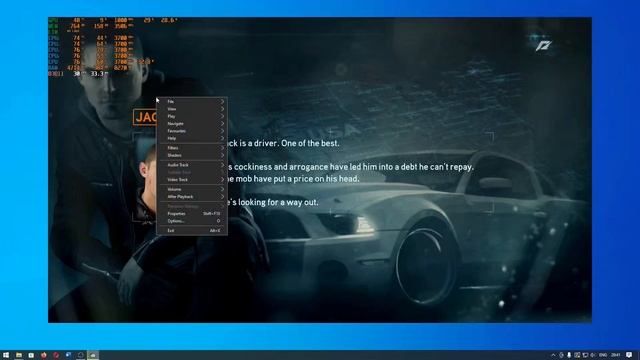Screen dimensions: 640x360
Task: Open the Video Track submenu
Action: (192, 180)
